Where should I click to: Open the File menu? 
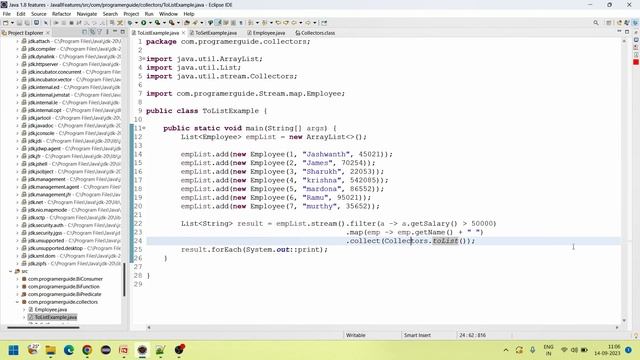pos(7,14)
